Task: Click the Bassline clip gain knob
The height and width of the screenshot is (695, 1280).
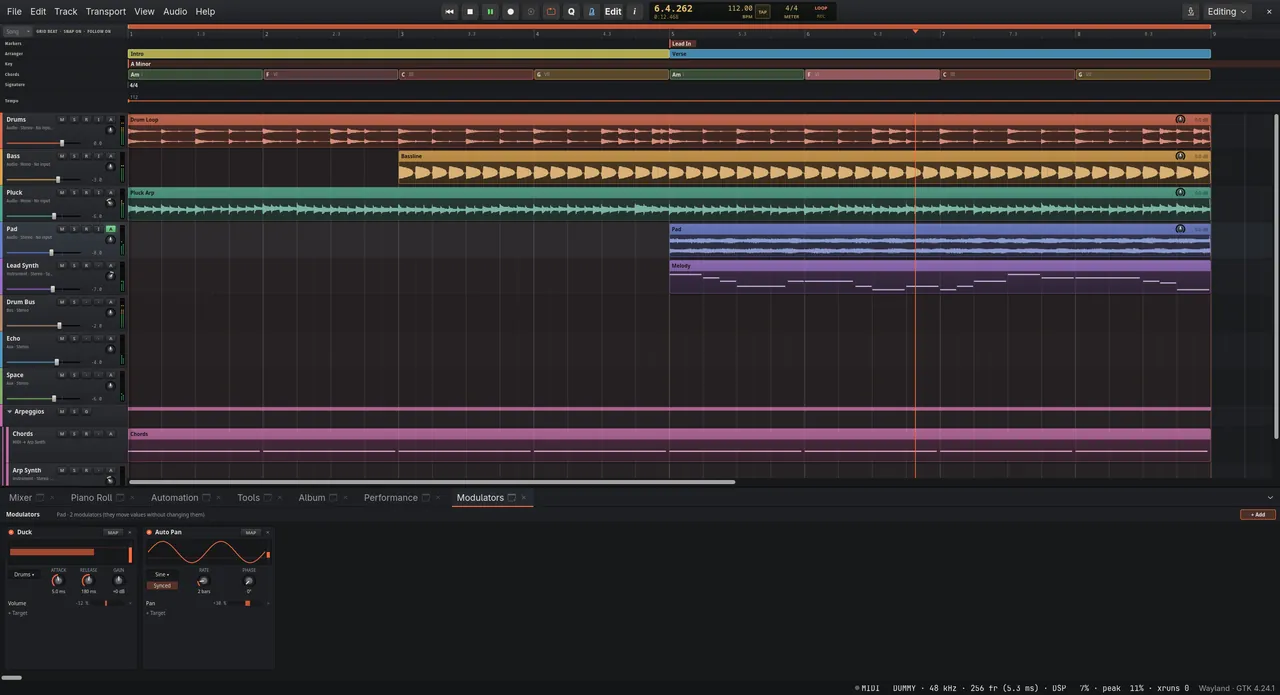Action: click(x=1180, y=156)
